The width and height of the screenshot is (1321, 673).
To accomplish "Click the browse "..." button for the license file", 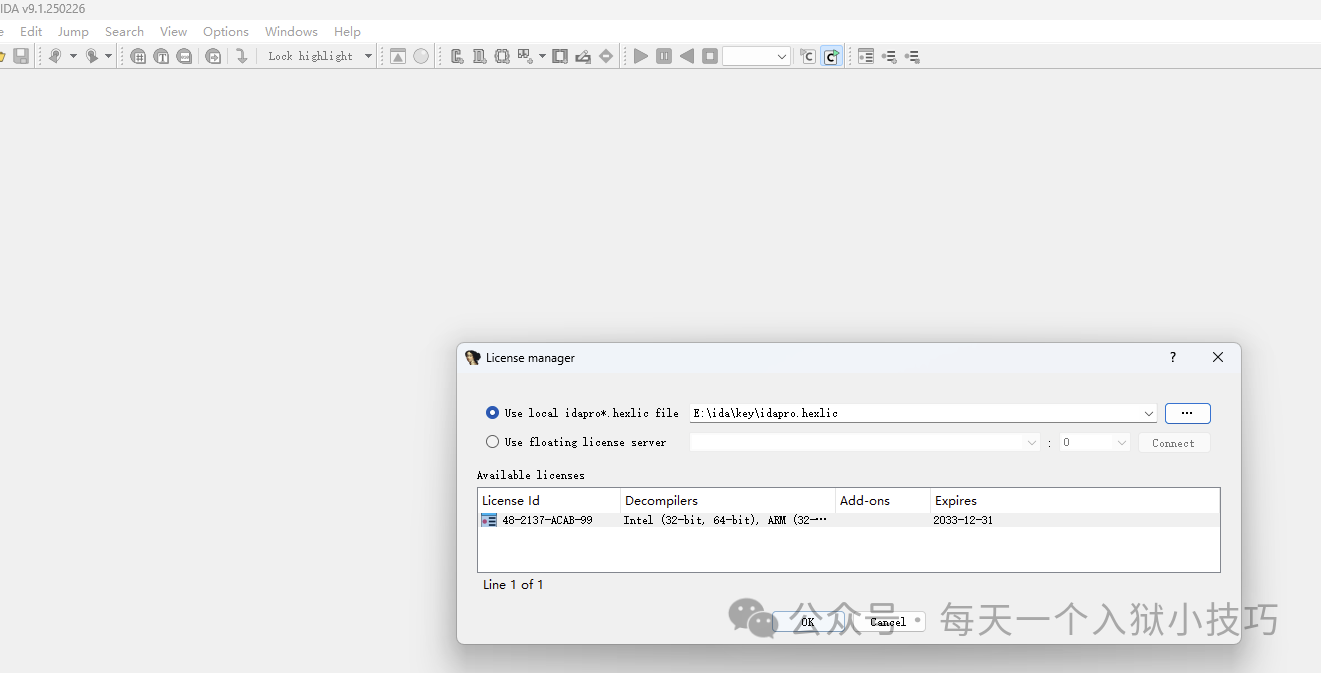I will coord(1187,413).
